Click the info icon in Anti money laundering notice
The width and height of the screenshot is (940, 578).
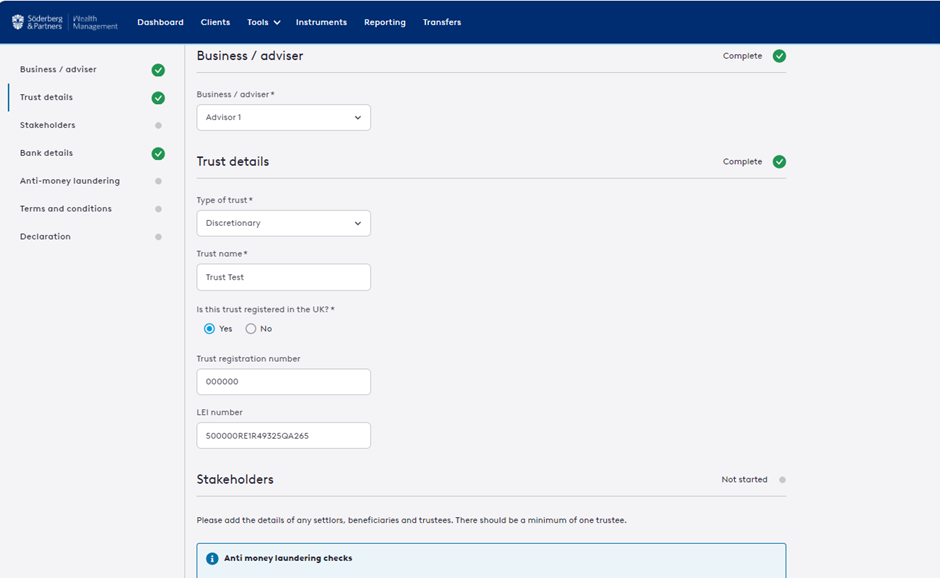[212, 559]
